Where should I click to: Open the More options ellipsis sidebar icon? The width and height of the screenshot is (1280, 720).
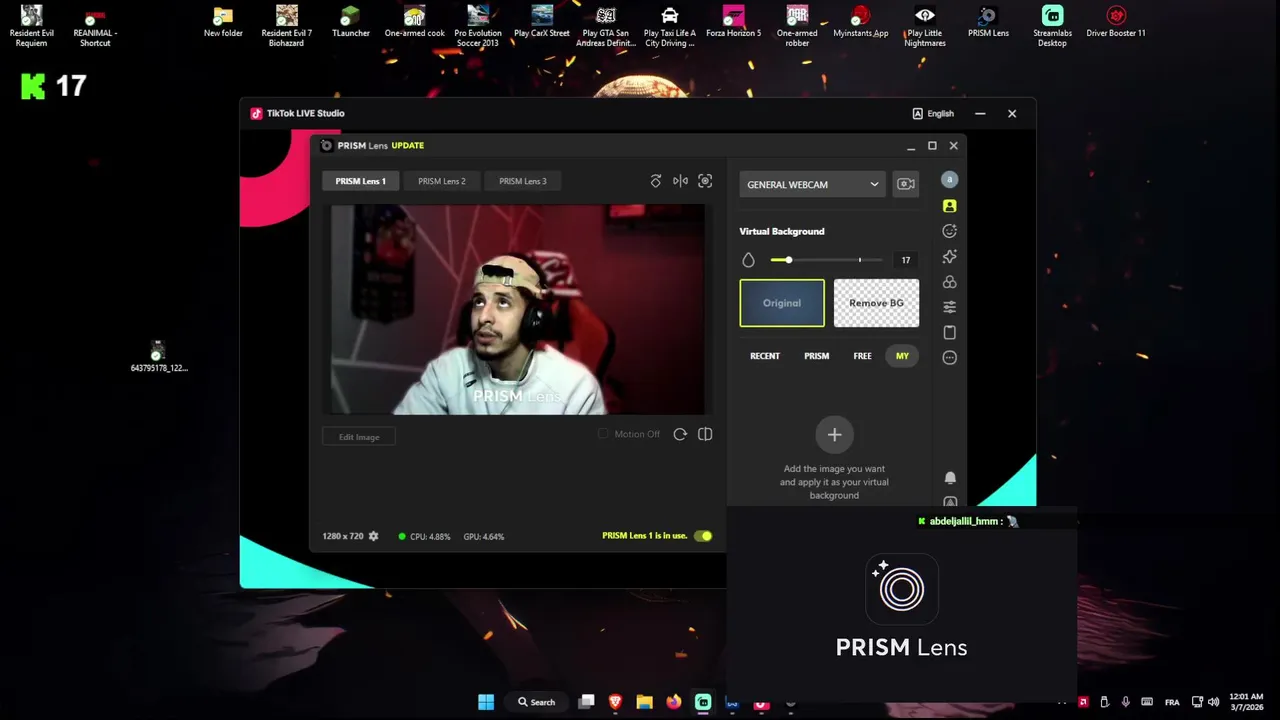pyautogui.click(x=949, y=357)
